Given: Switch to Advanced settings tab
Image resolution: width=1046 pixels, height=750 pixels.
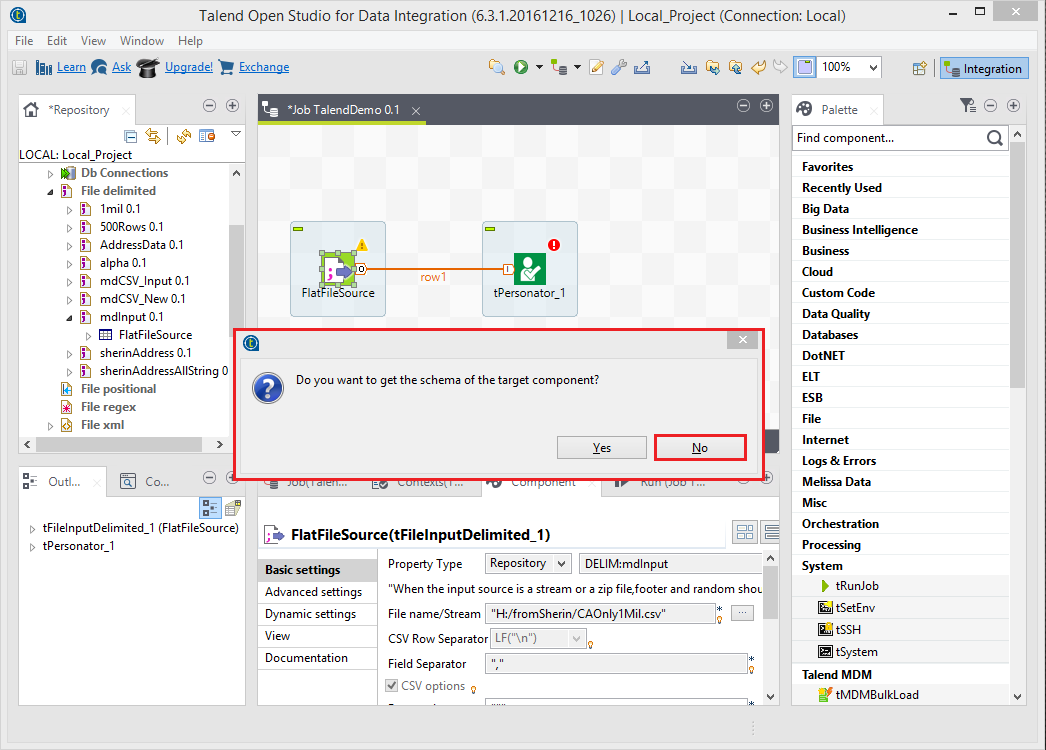Looking at the screenshot, I should pyautogui.click(x=313, y=592).
